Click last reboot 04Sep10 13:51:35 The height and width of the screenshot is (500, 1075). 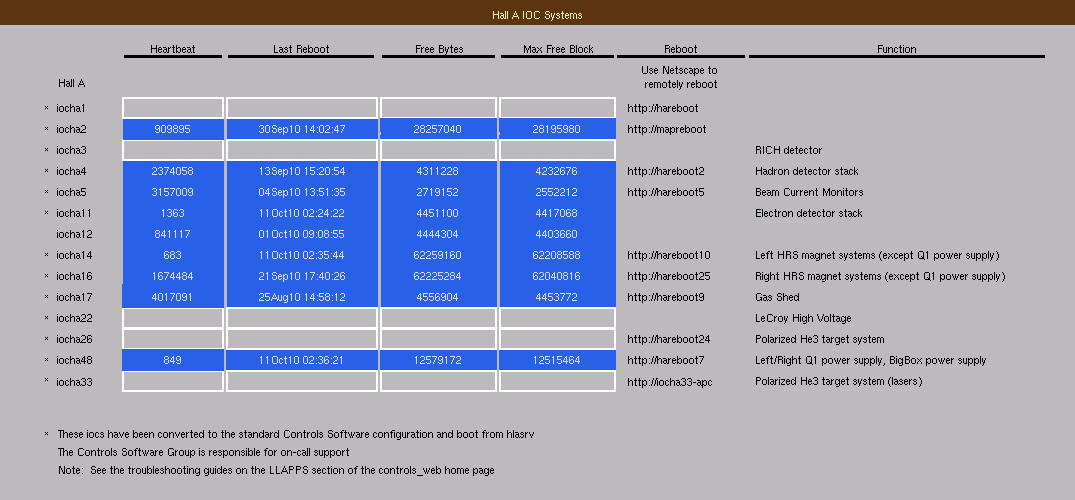[302, 192]
